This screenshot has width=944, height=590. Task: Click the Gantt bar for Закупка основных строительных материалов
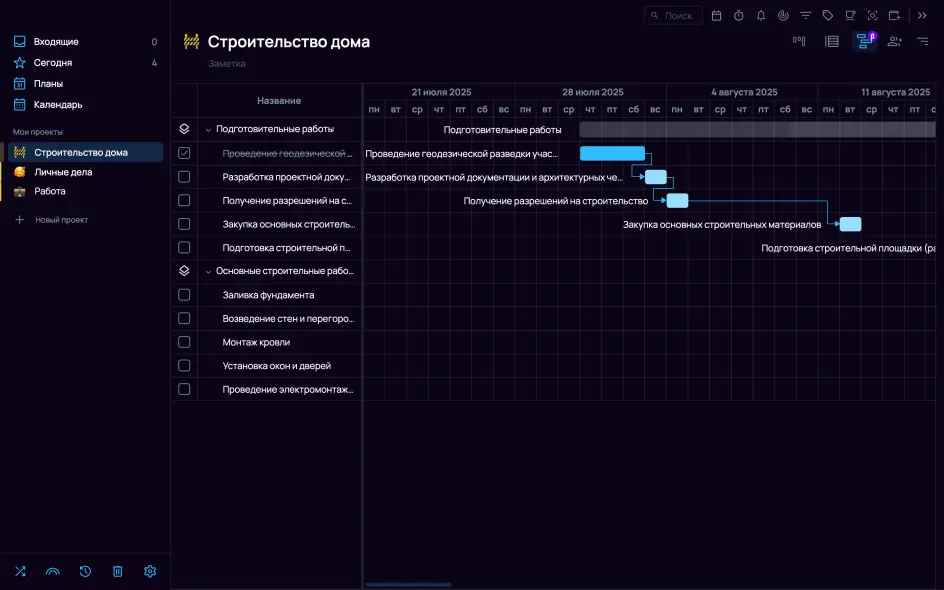pyautogui.click(x=849, y=224)
